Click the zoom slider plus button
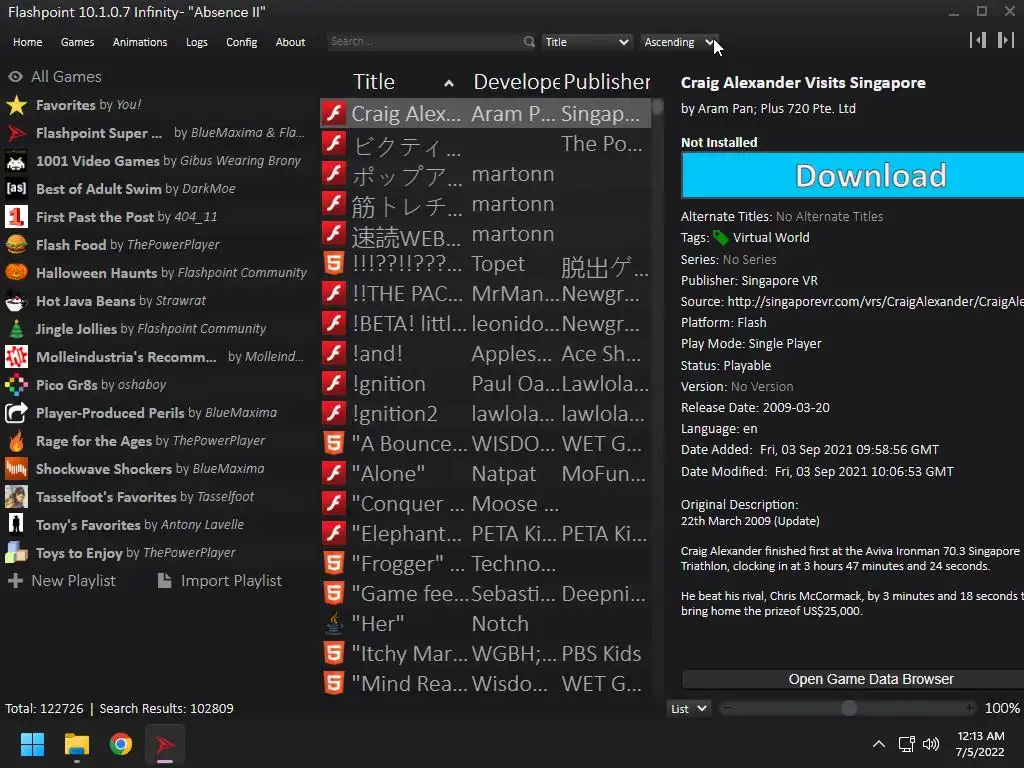 click(970, 708)
